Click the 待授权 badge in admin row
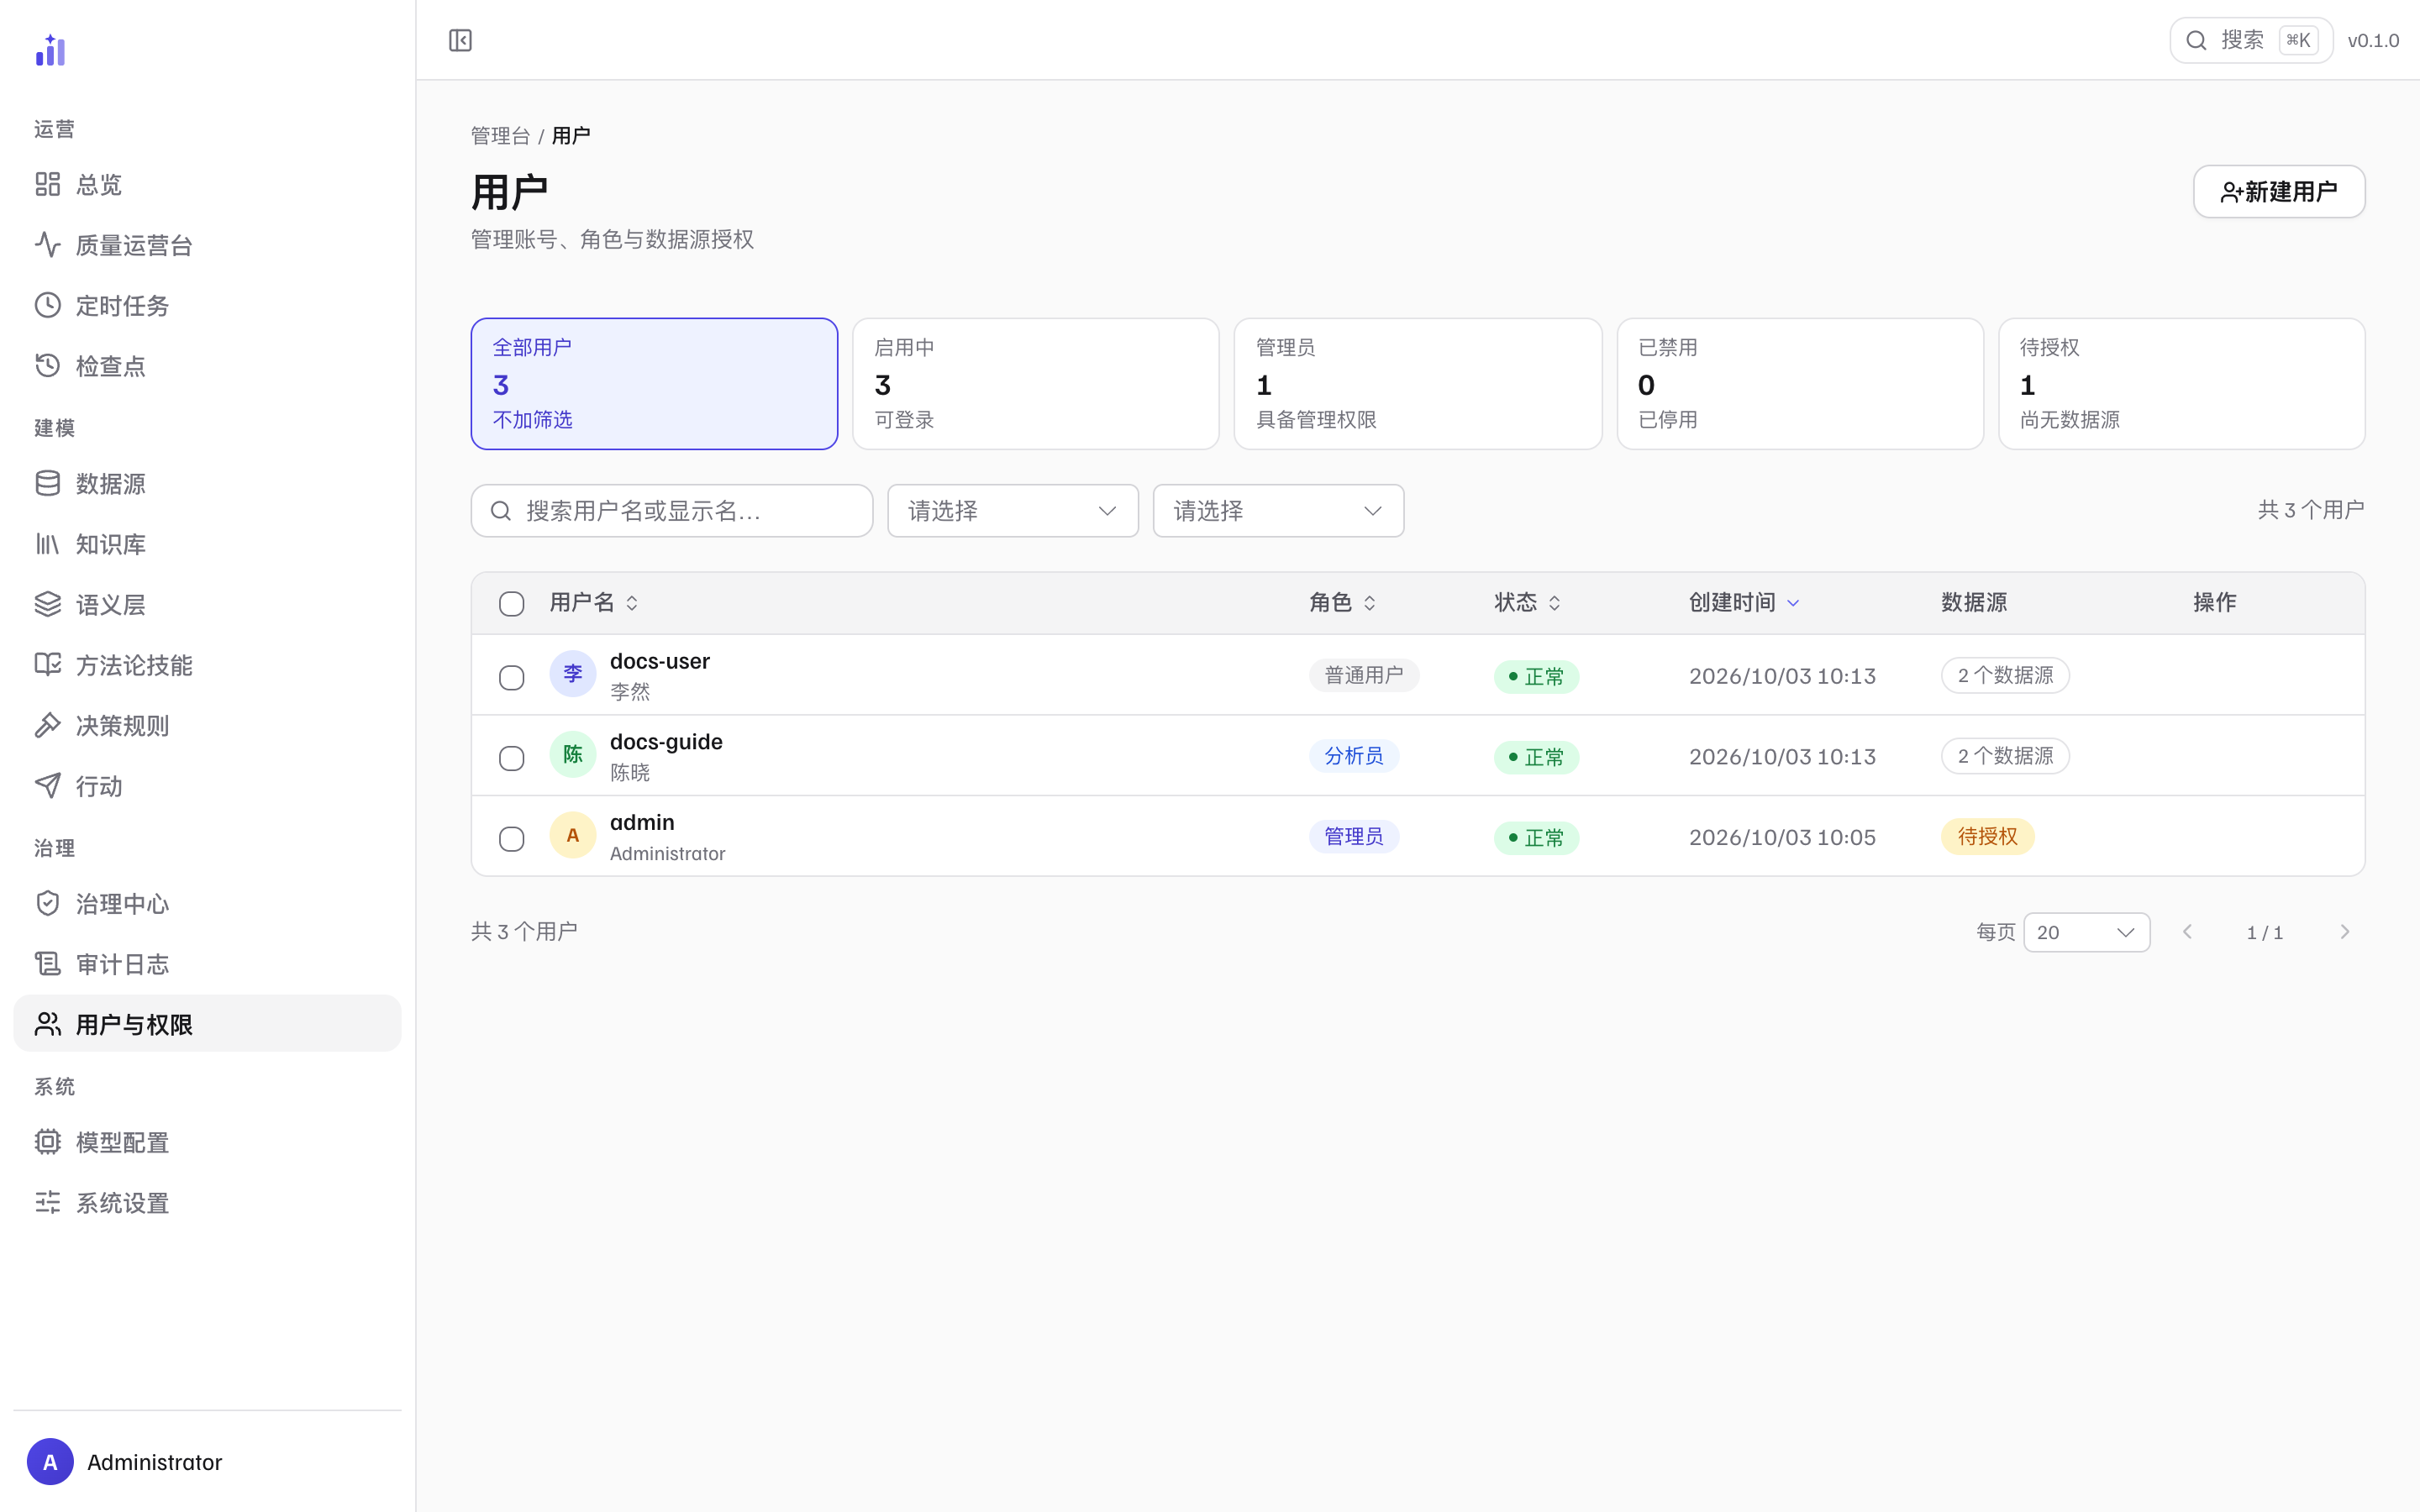The width and height of the screenshot is (2420, 1512). (1987, 837)
